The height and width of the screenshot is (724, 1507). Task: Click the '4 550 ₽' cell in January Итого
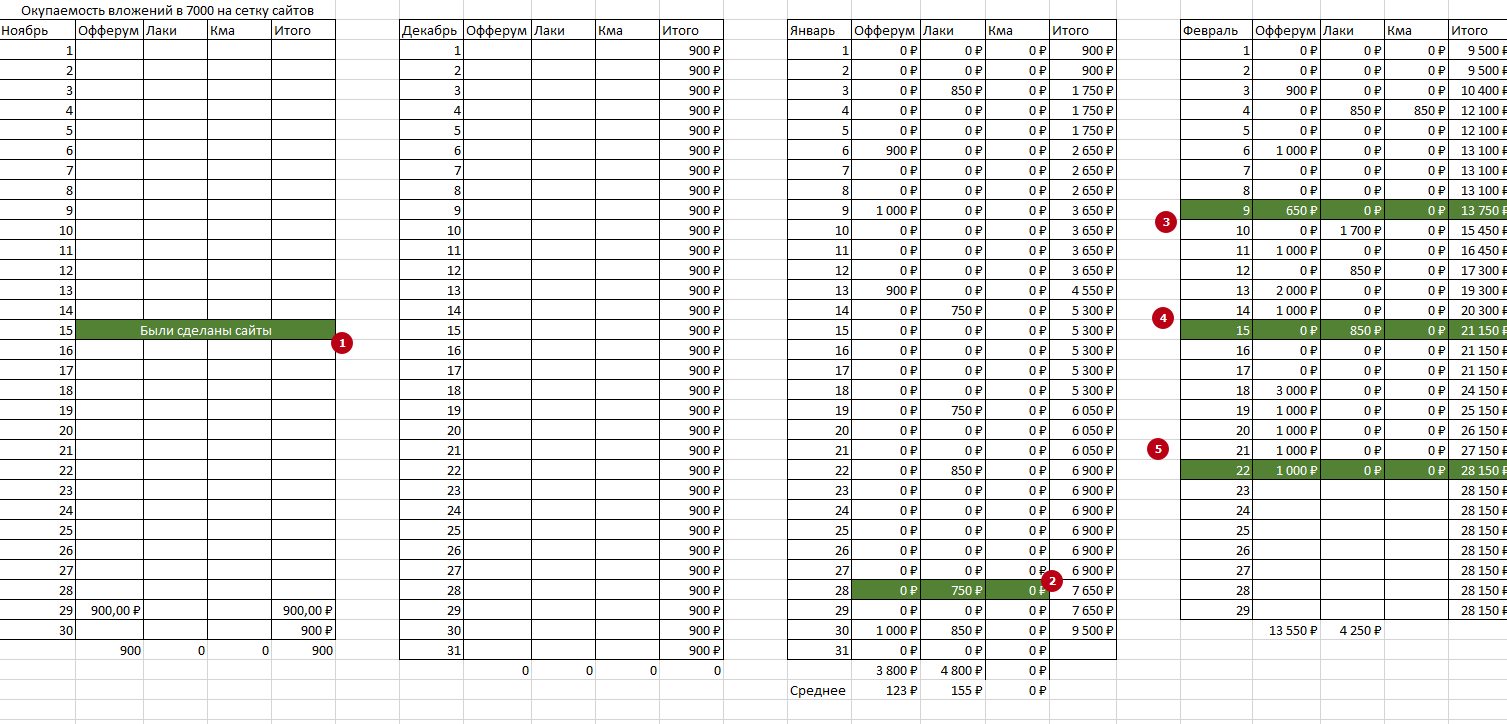coord(1083,290)
